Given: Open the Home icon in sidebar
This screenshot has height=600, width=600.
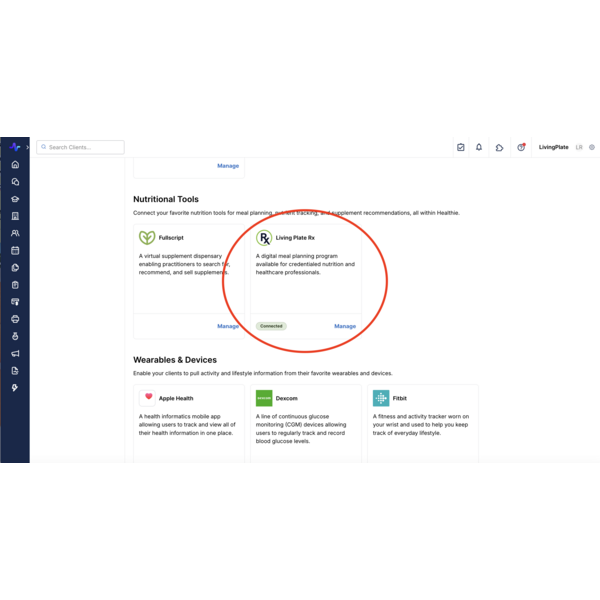Looking at the screenshot, I should (15, 165).
